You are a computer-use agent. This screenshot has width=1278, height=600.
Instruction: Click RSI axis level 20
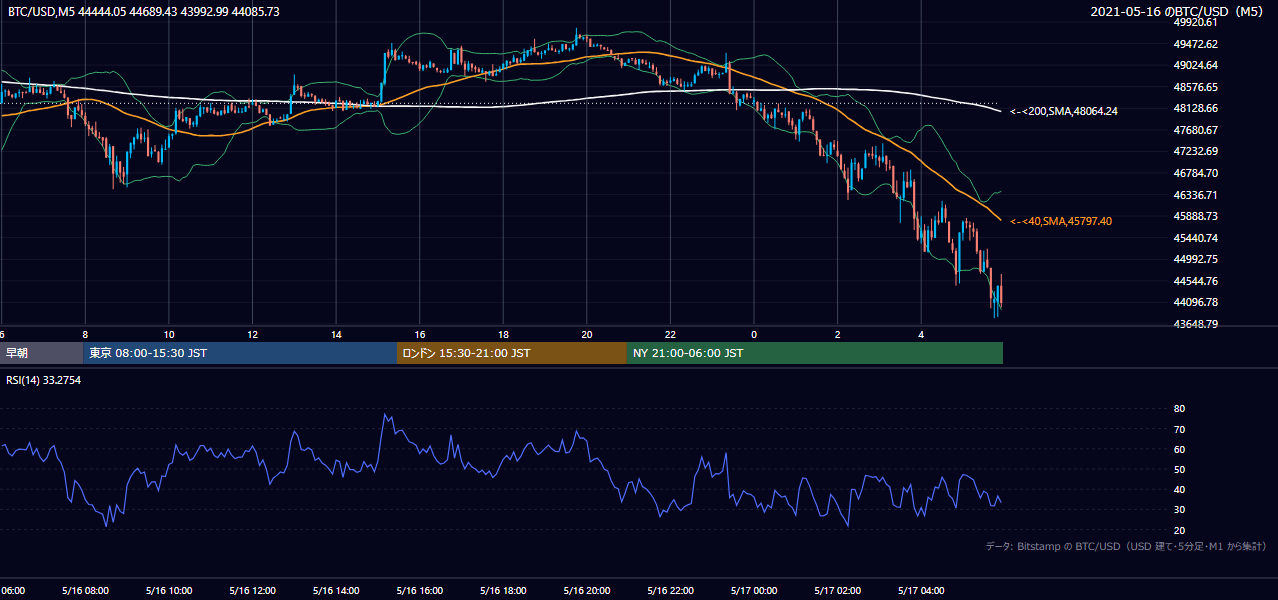pos(1179,530)
